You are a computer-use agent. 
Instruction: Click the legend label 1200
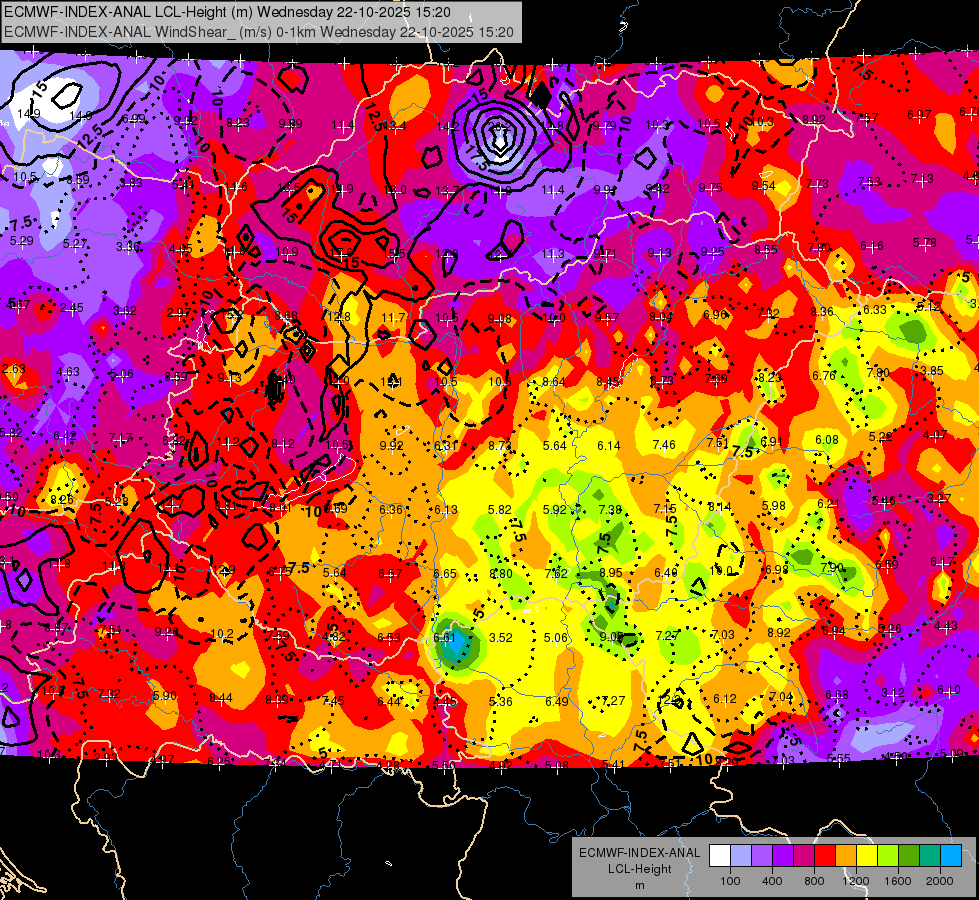856,881
